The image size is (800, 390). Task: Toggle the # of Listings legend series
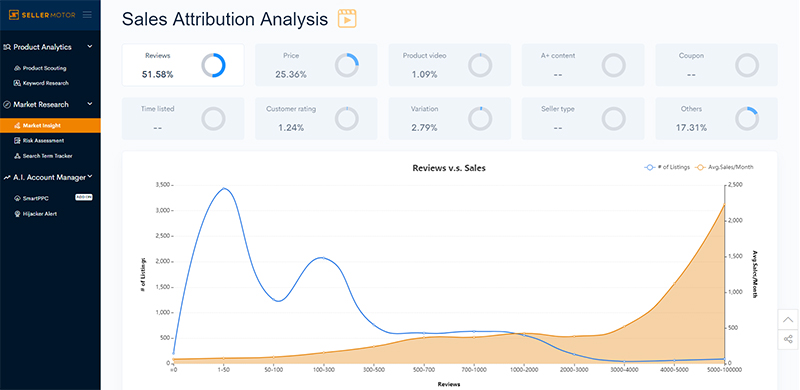coord(665,167)
